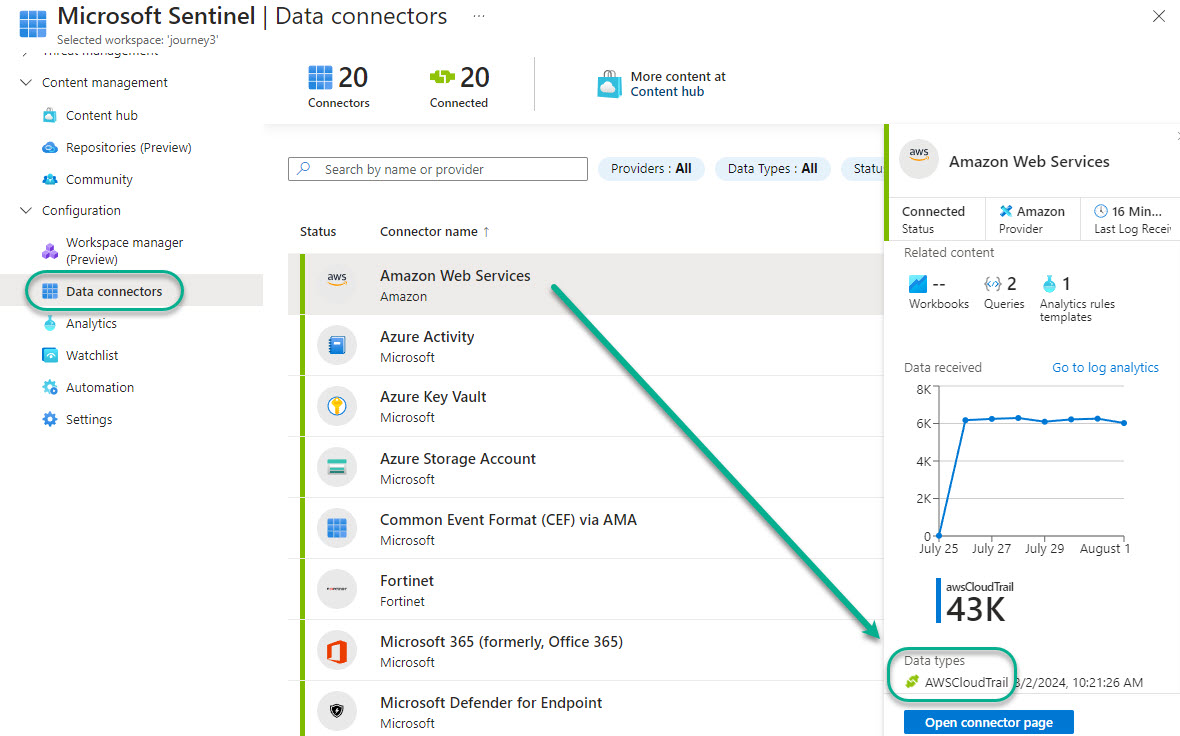Click the Repositories cloud icon
This screenshot has height=736, width=1180.
pos(50,148)
